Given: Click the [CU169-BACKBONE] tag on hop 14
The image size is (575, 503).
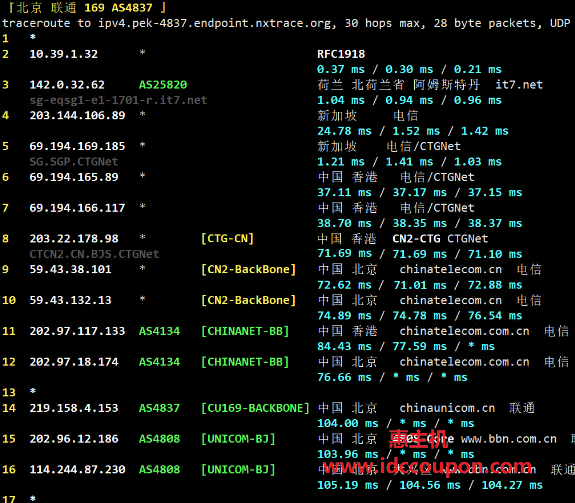Looking at the screenshot, I should pyautogui.click(x=255, y=408).
